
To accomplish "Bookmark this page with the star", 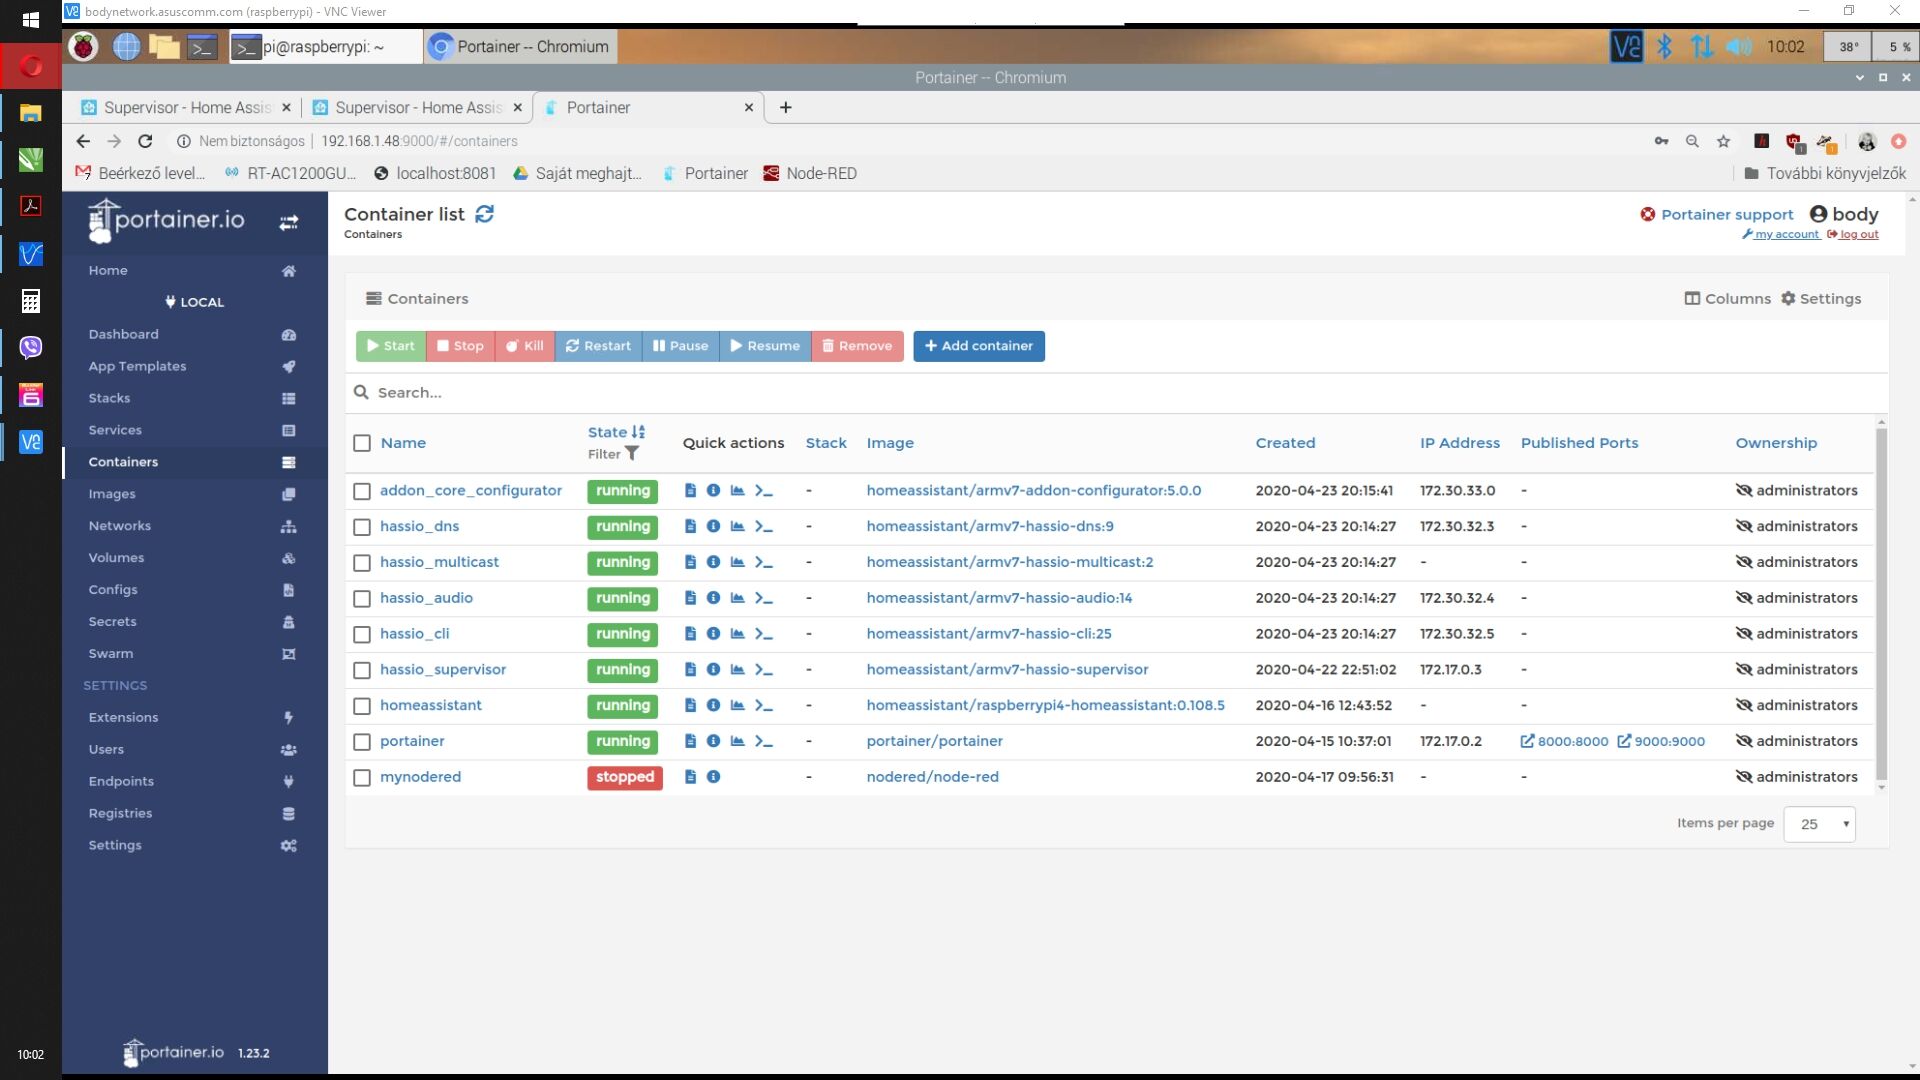I will pyautogui.click(x=1723, y=141).
